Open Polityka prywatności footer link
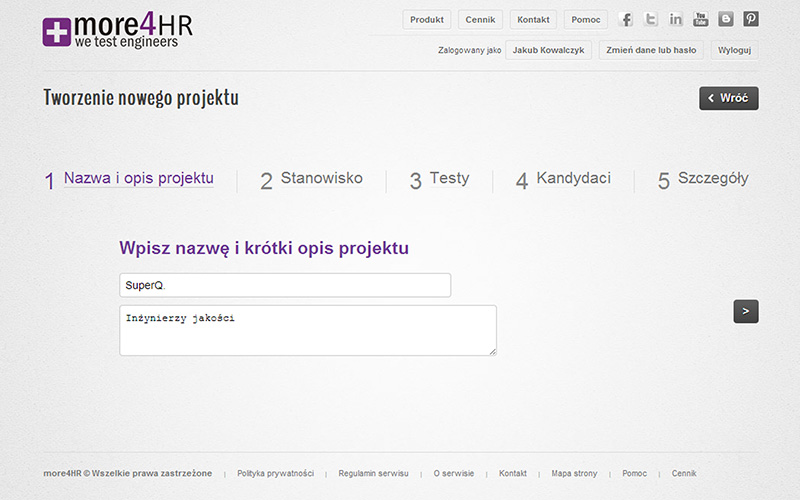Image resolution: width=800 pixels, height=500 pixels. tap(276, 473)
